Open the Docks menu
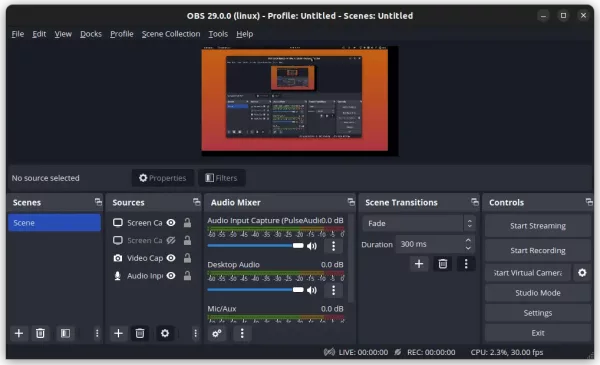Image resolution: width=600 pixels, height=365 pixels. pos(91,34)
